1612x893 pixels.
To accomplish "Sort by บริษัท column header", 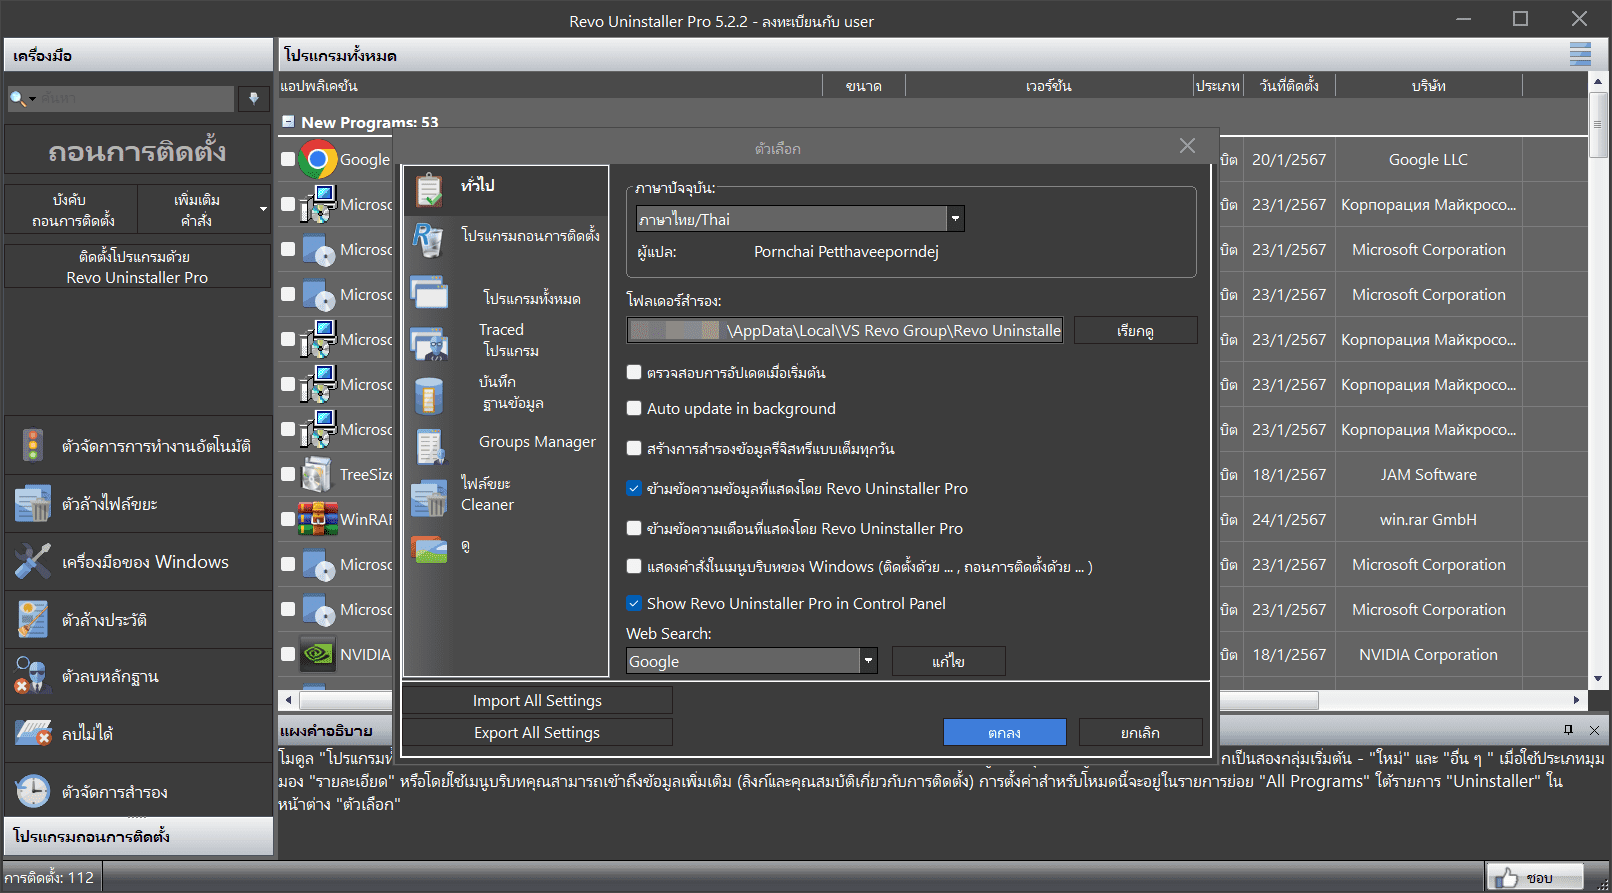I will tap(1428, 86).
